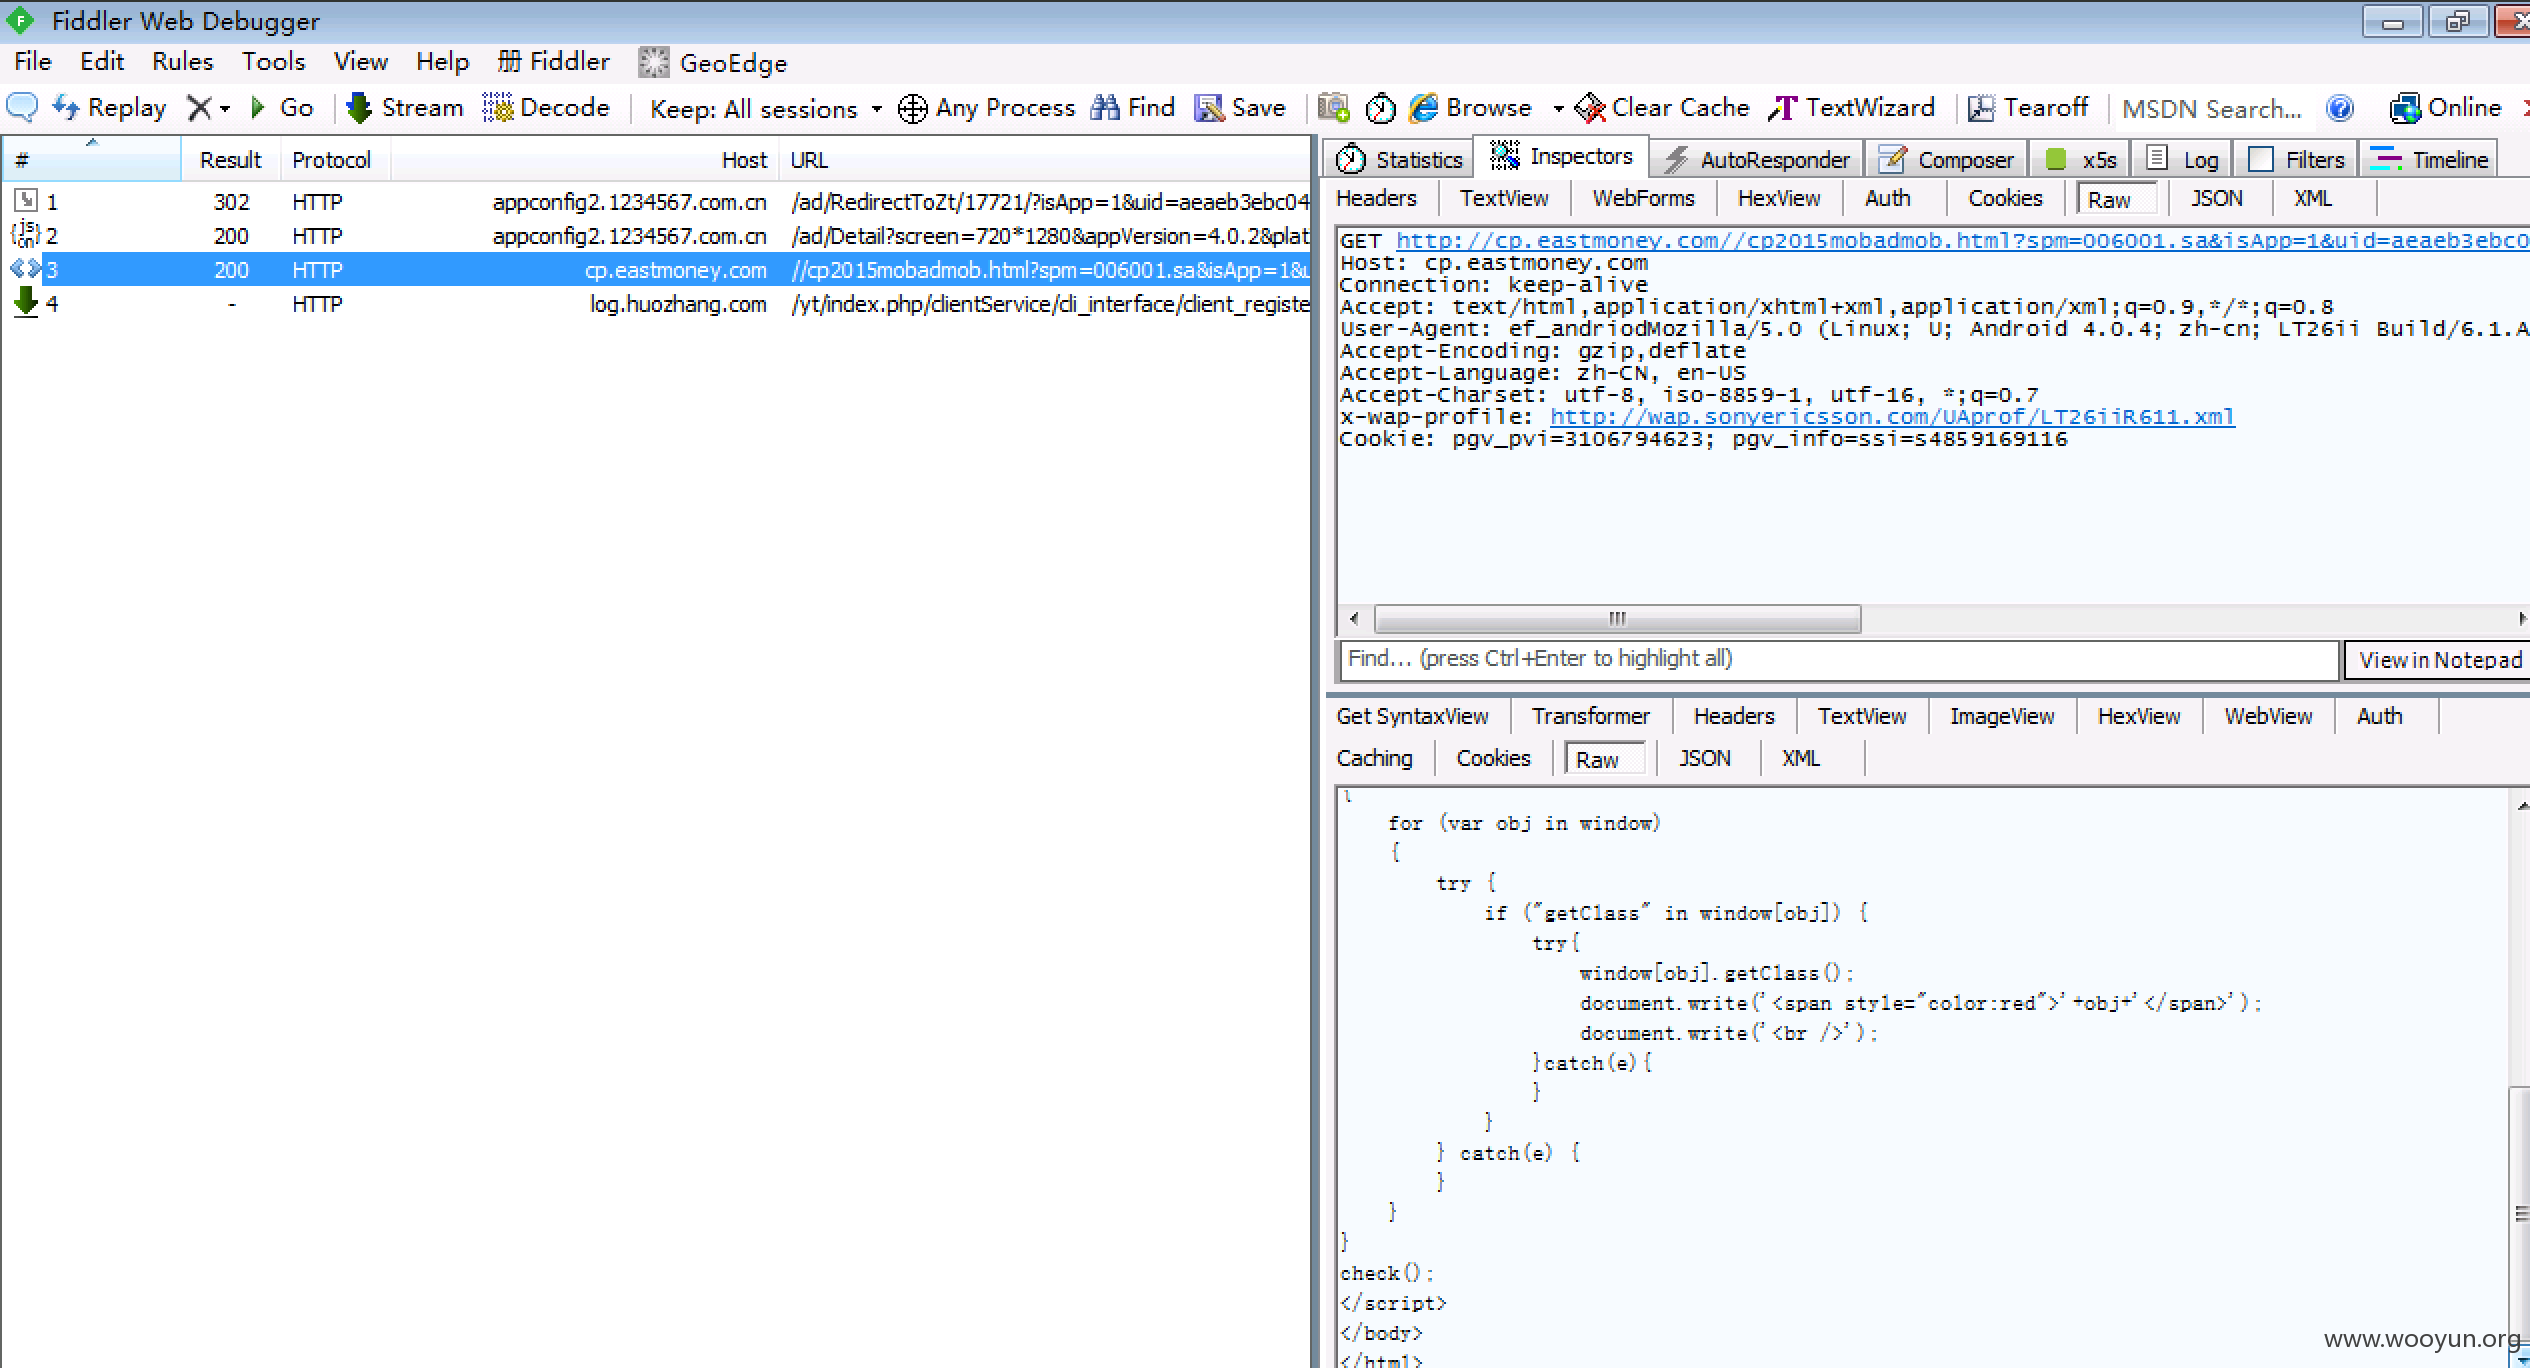Viewport: 2530px width, 1368px height.
Task: Open the Edit menu
Action: pos(102,61)
